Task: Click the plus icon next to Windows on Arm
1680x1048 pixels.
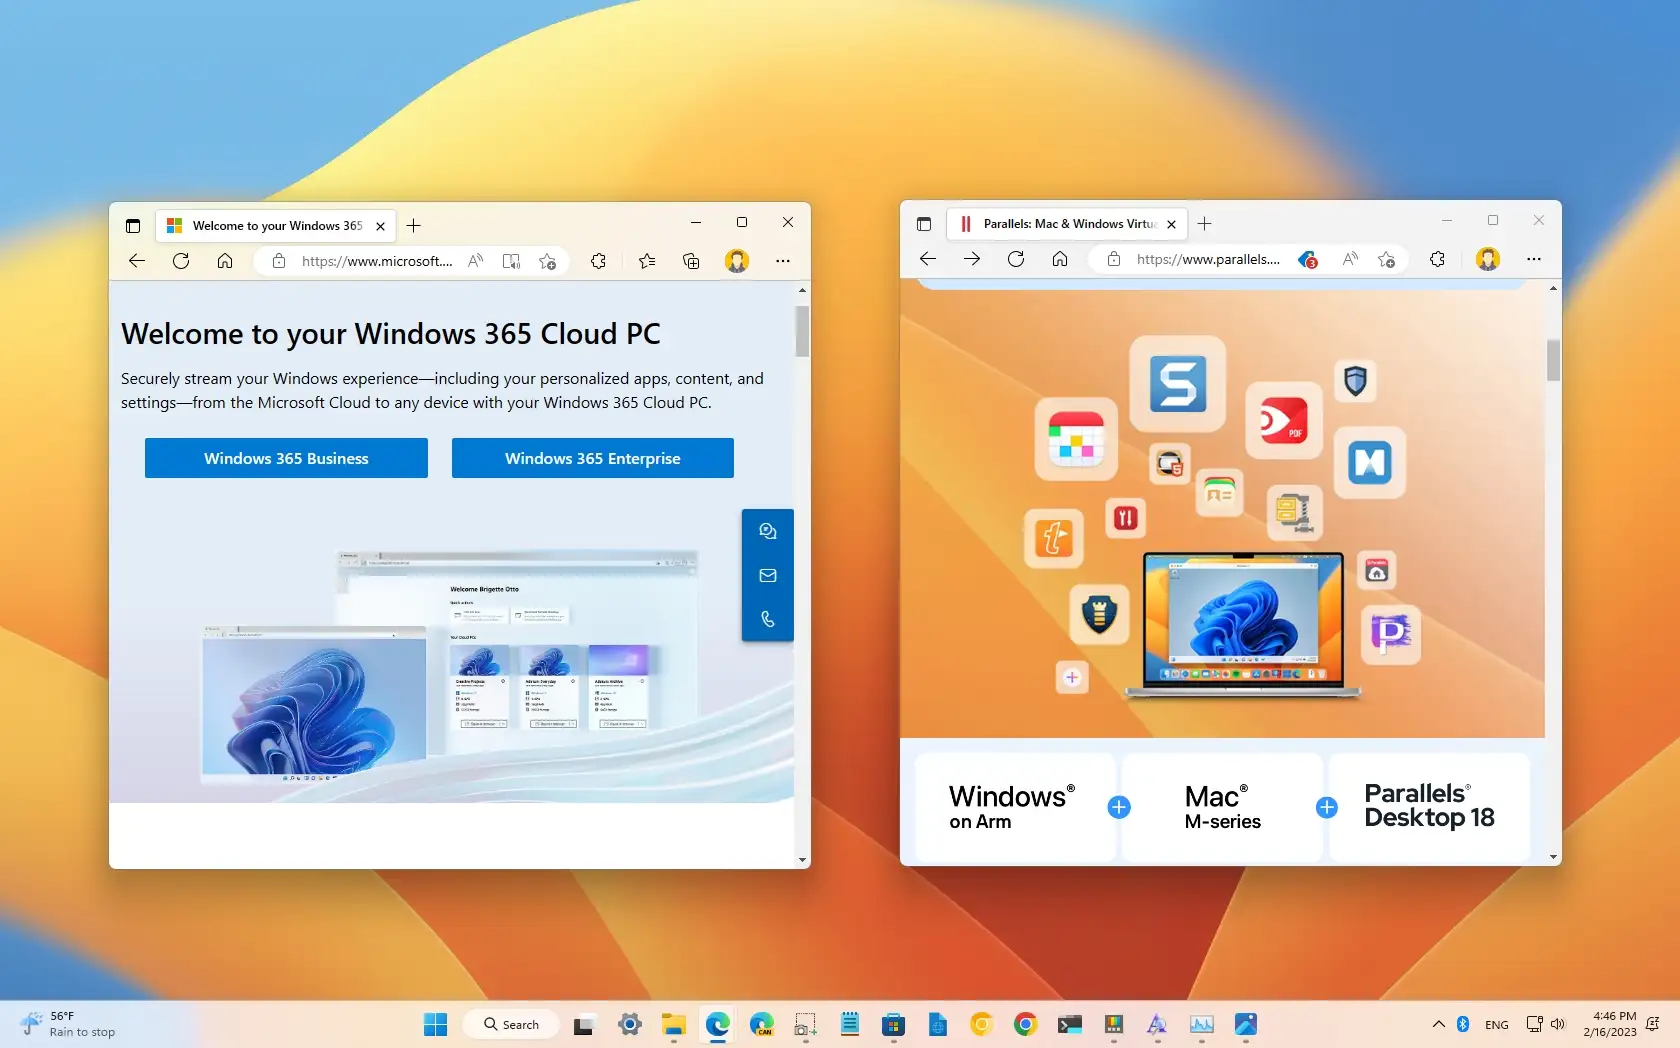Action: [1119, 808]
